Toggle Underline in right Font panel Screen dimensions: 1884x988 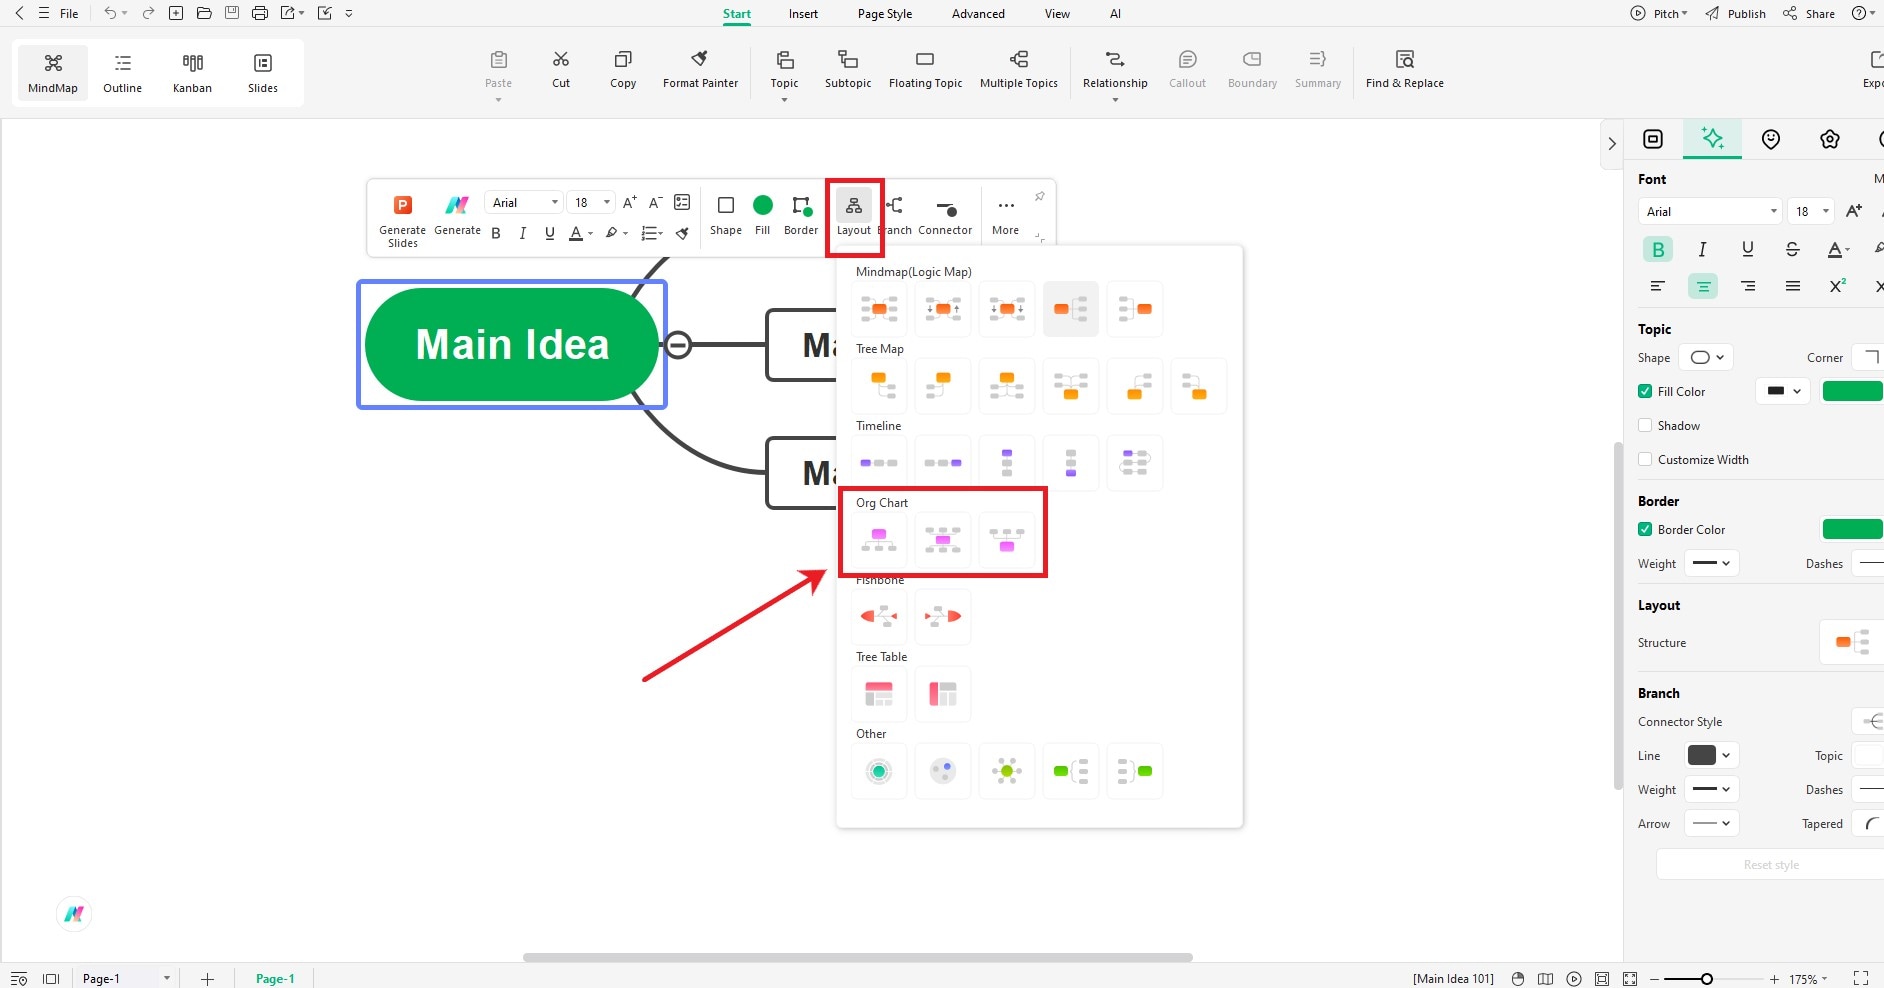click(1747, 249)
